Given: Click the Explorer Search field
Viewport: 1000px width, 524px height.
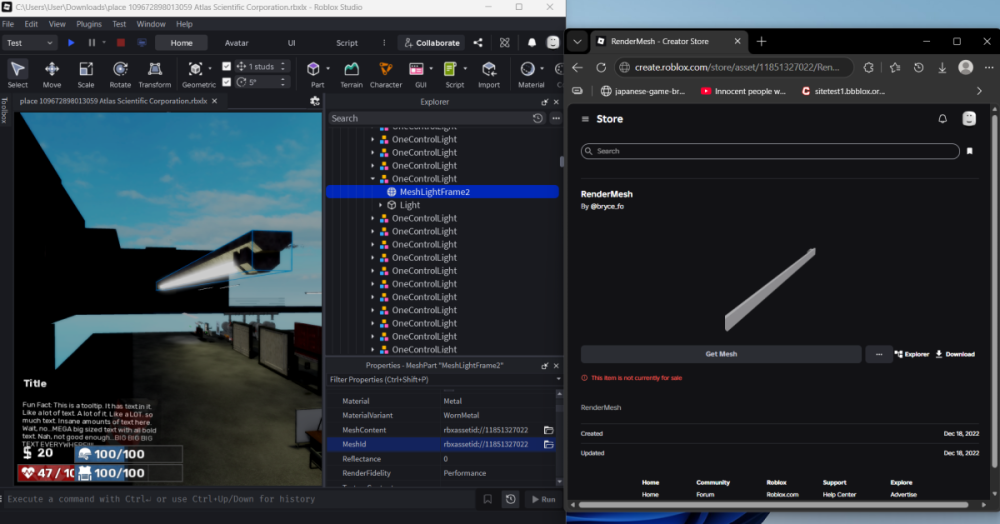Looking at the screenshot, I should coord(430,118).
